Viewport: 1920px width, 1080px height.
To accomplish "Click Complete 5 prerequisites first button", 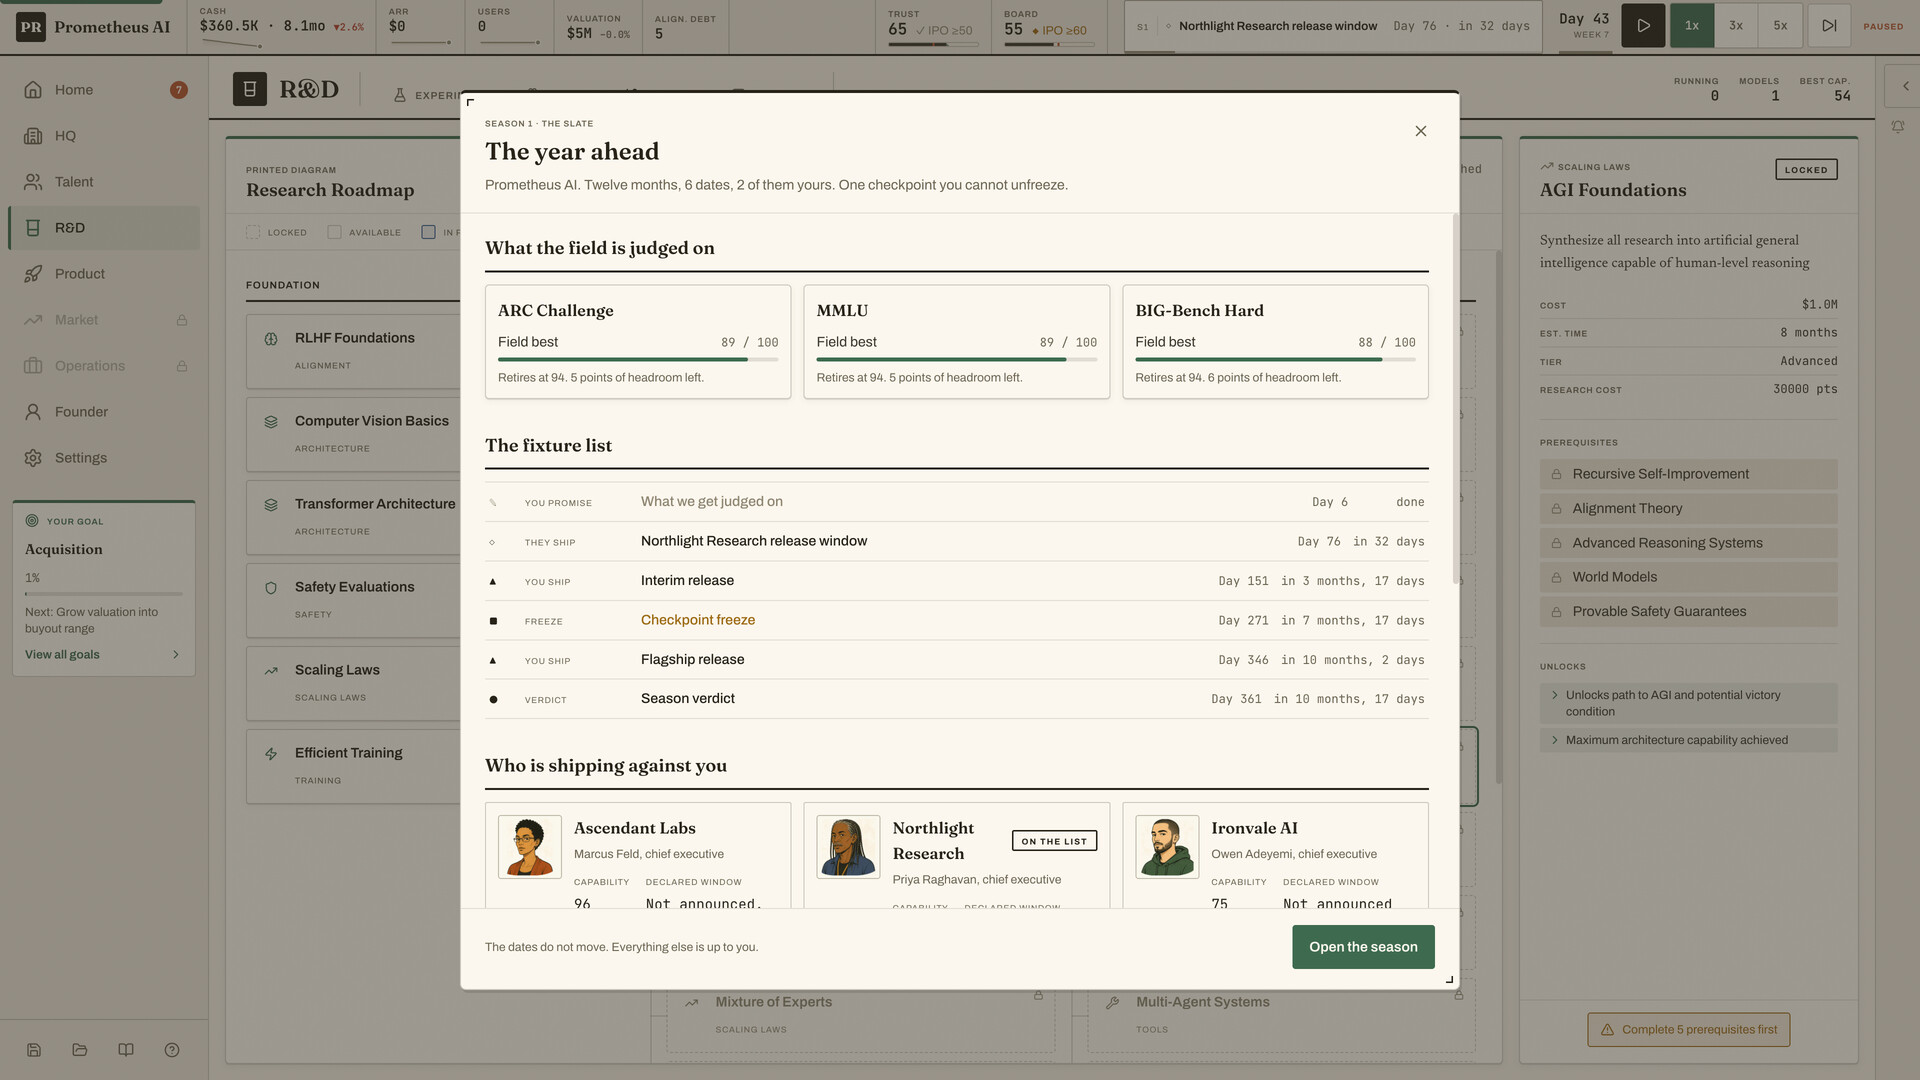I will click(x=1688, y=1030).
